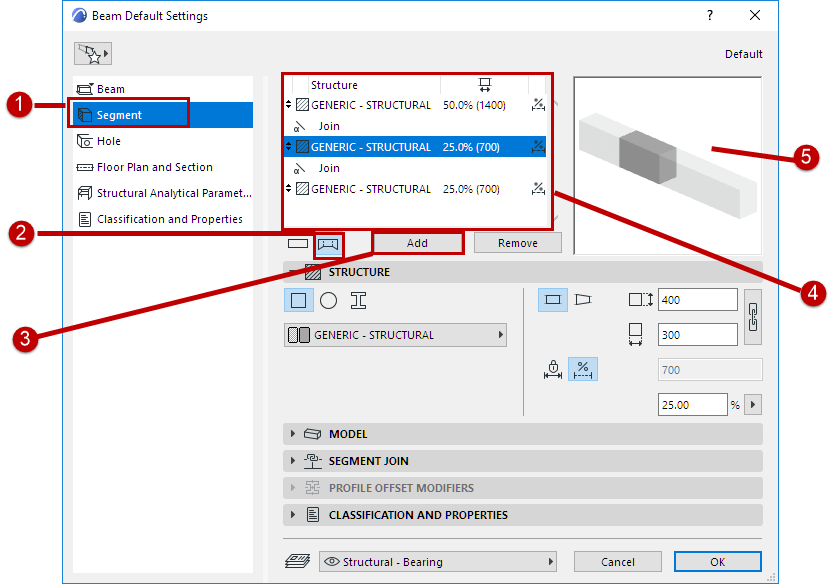Image resolution: width=828 pixels, height=584 pixels.
Task: Click reorder arrows on the last segment row
Action: (288, 189)
